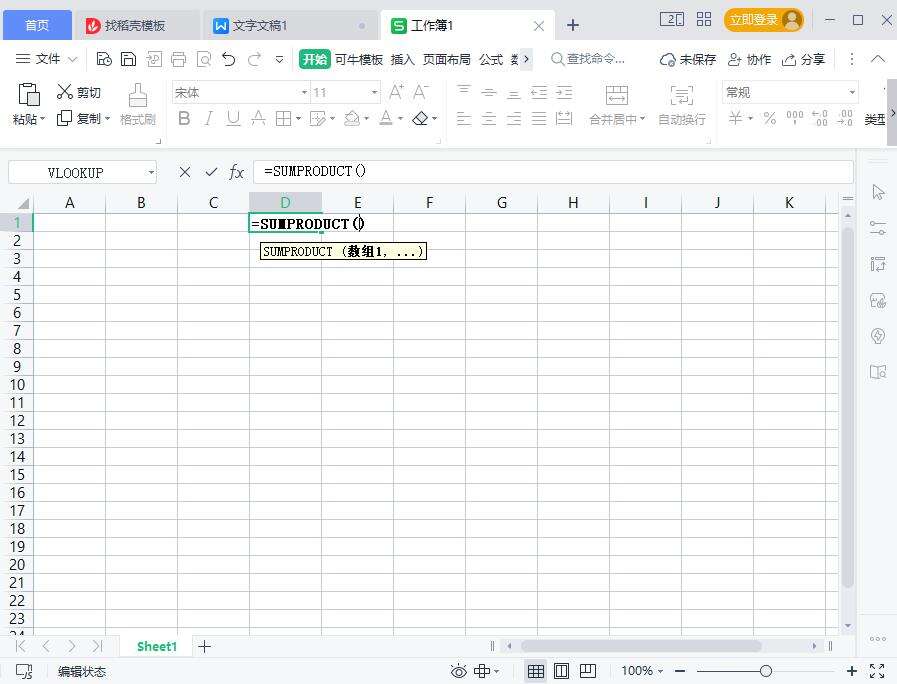Screen dimensions: 897x684
Task: Click the 立即登录 login button
Action: 764,20
